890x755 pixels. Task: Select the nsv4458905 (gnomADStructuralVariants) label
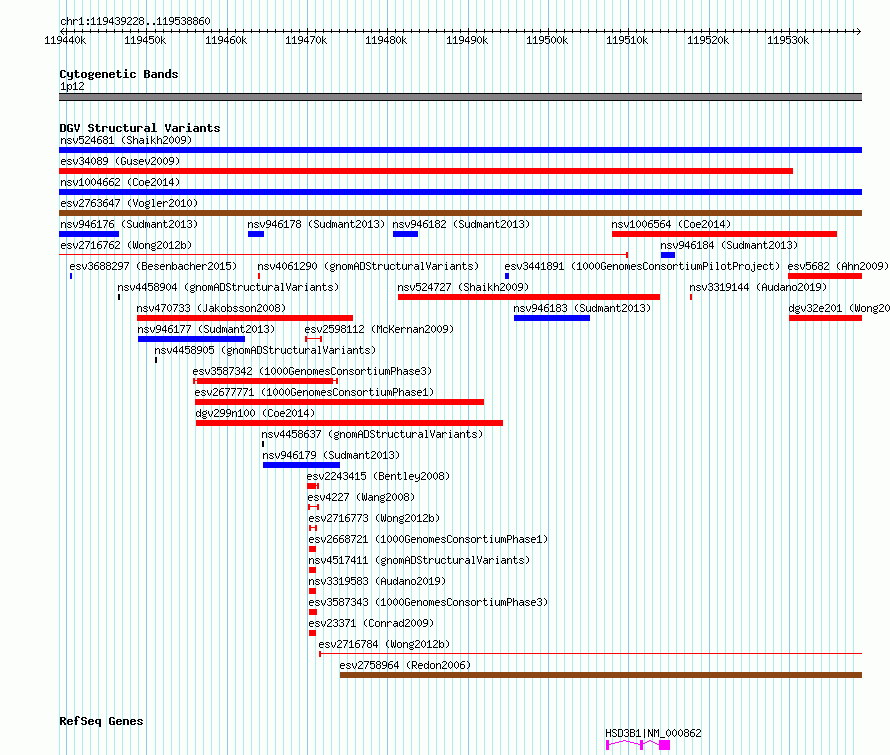click(x=265, y=350)
